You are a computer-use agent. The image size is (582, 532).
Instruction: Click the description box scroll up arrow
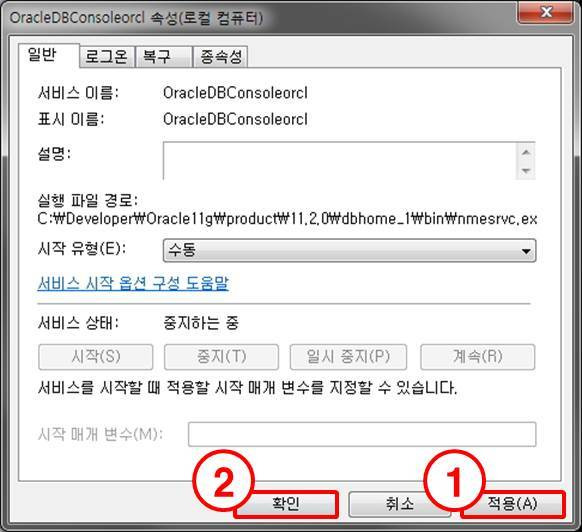tap(526, 152)
